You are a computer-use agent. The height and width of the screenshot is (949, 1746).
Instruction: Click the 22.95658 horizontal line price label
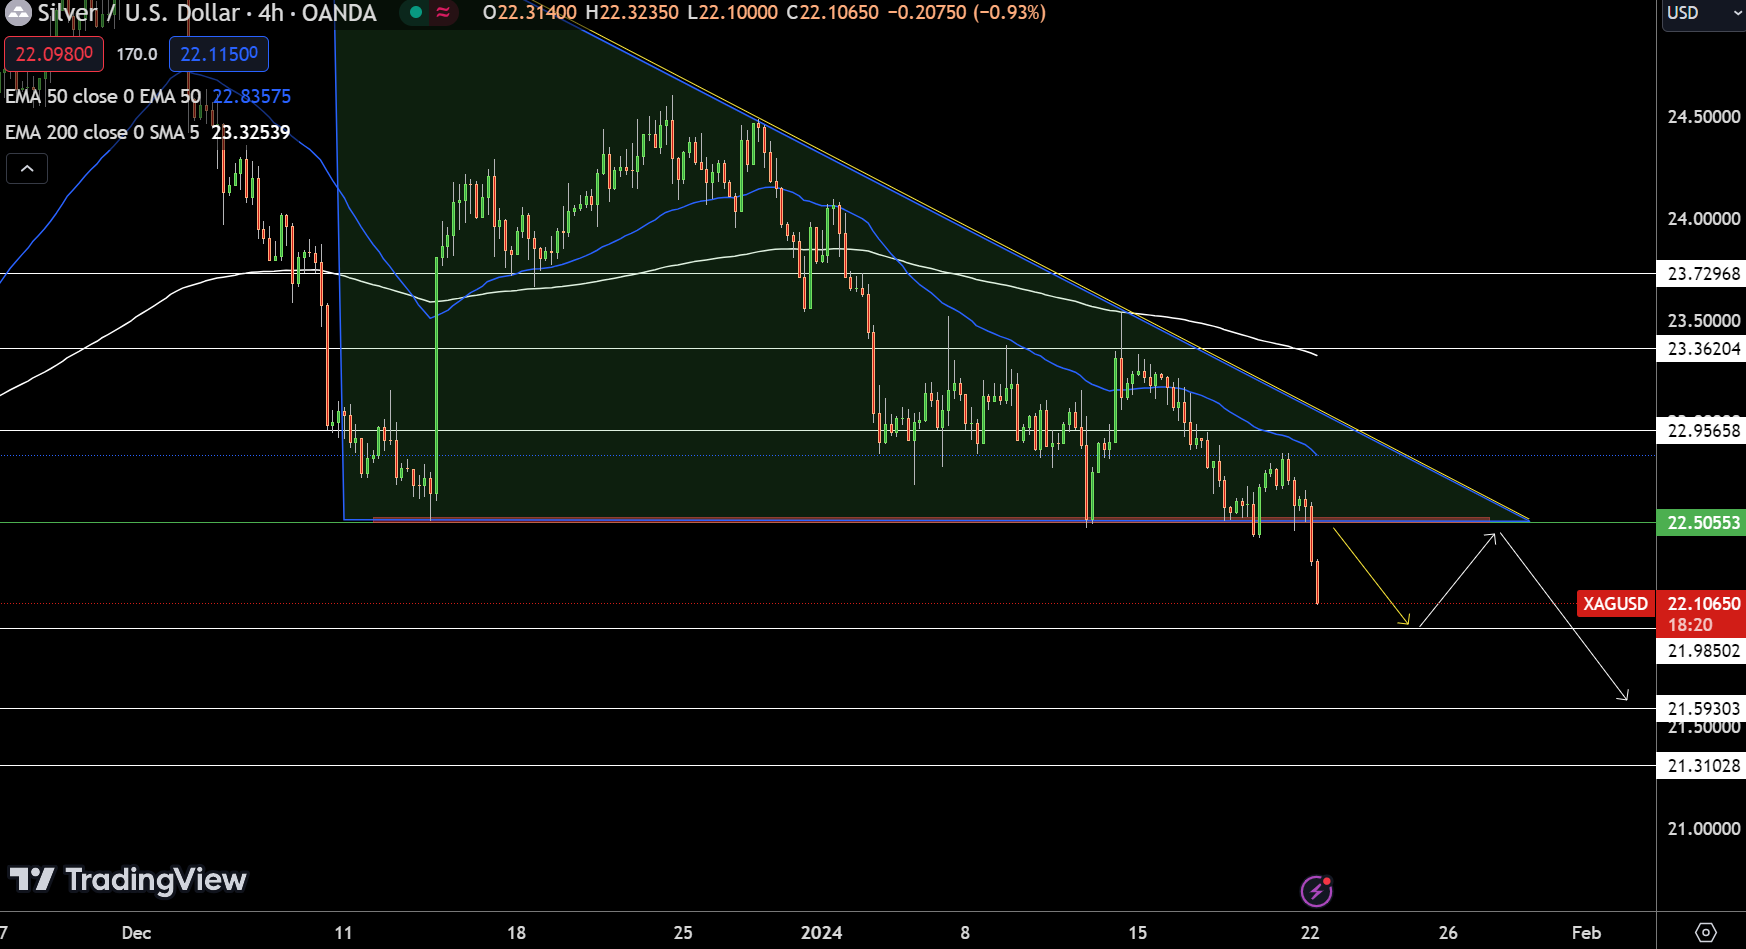click(1702, 430)
